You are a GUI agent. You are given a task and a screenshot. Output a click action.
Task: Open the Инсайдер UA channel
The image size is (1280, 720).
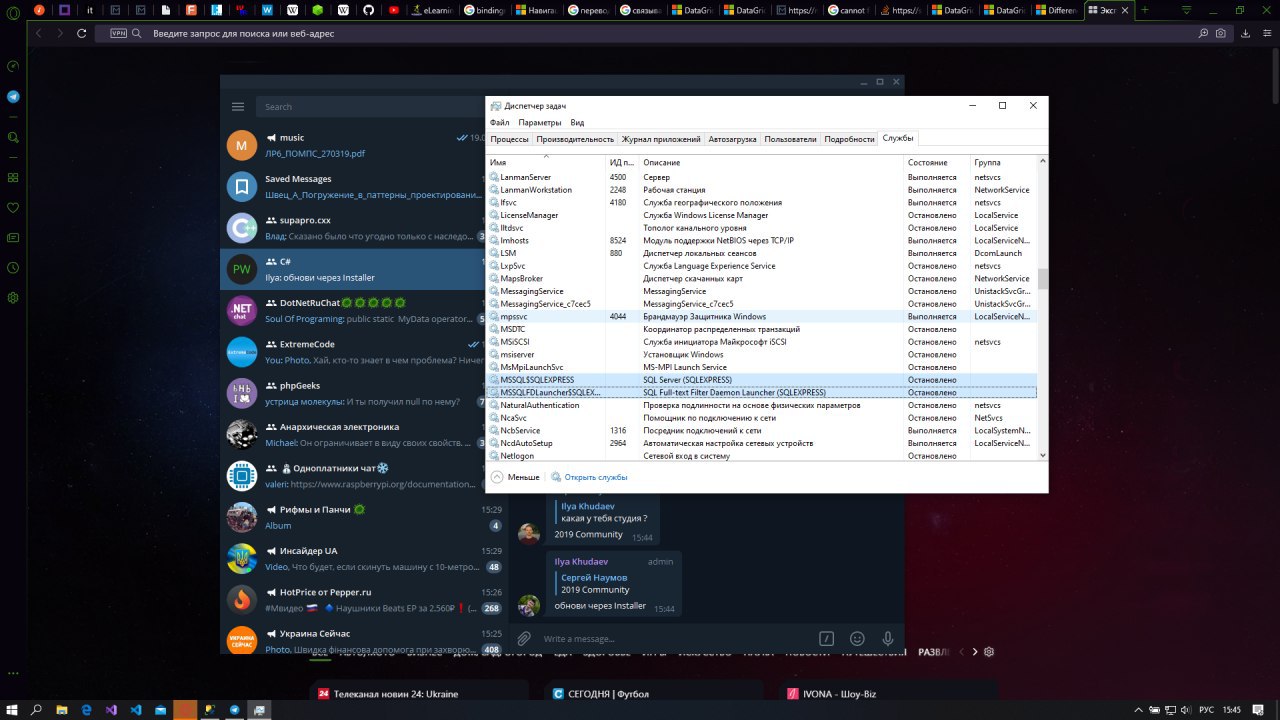pyautogui.click(x=363, y=558)
